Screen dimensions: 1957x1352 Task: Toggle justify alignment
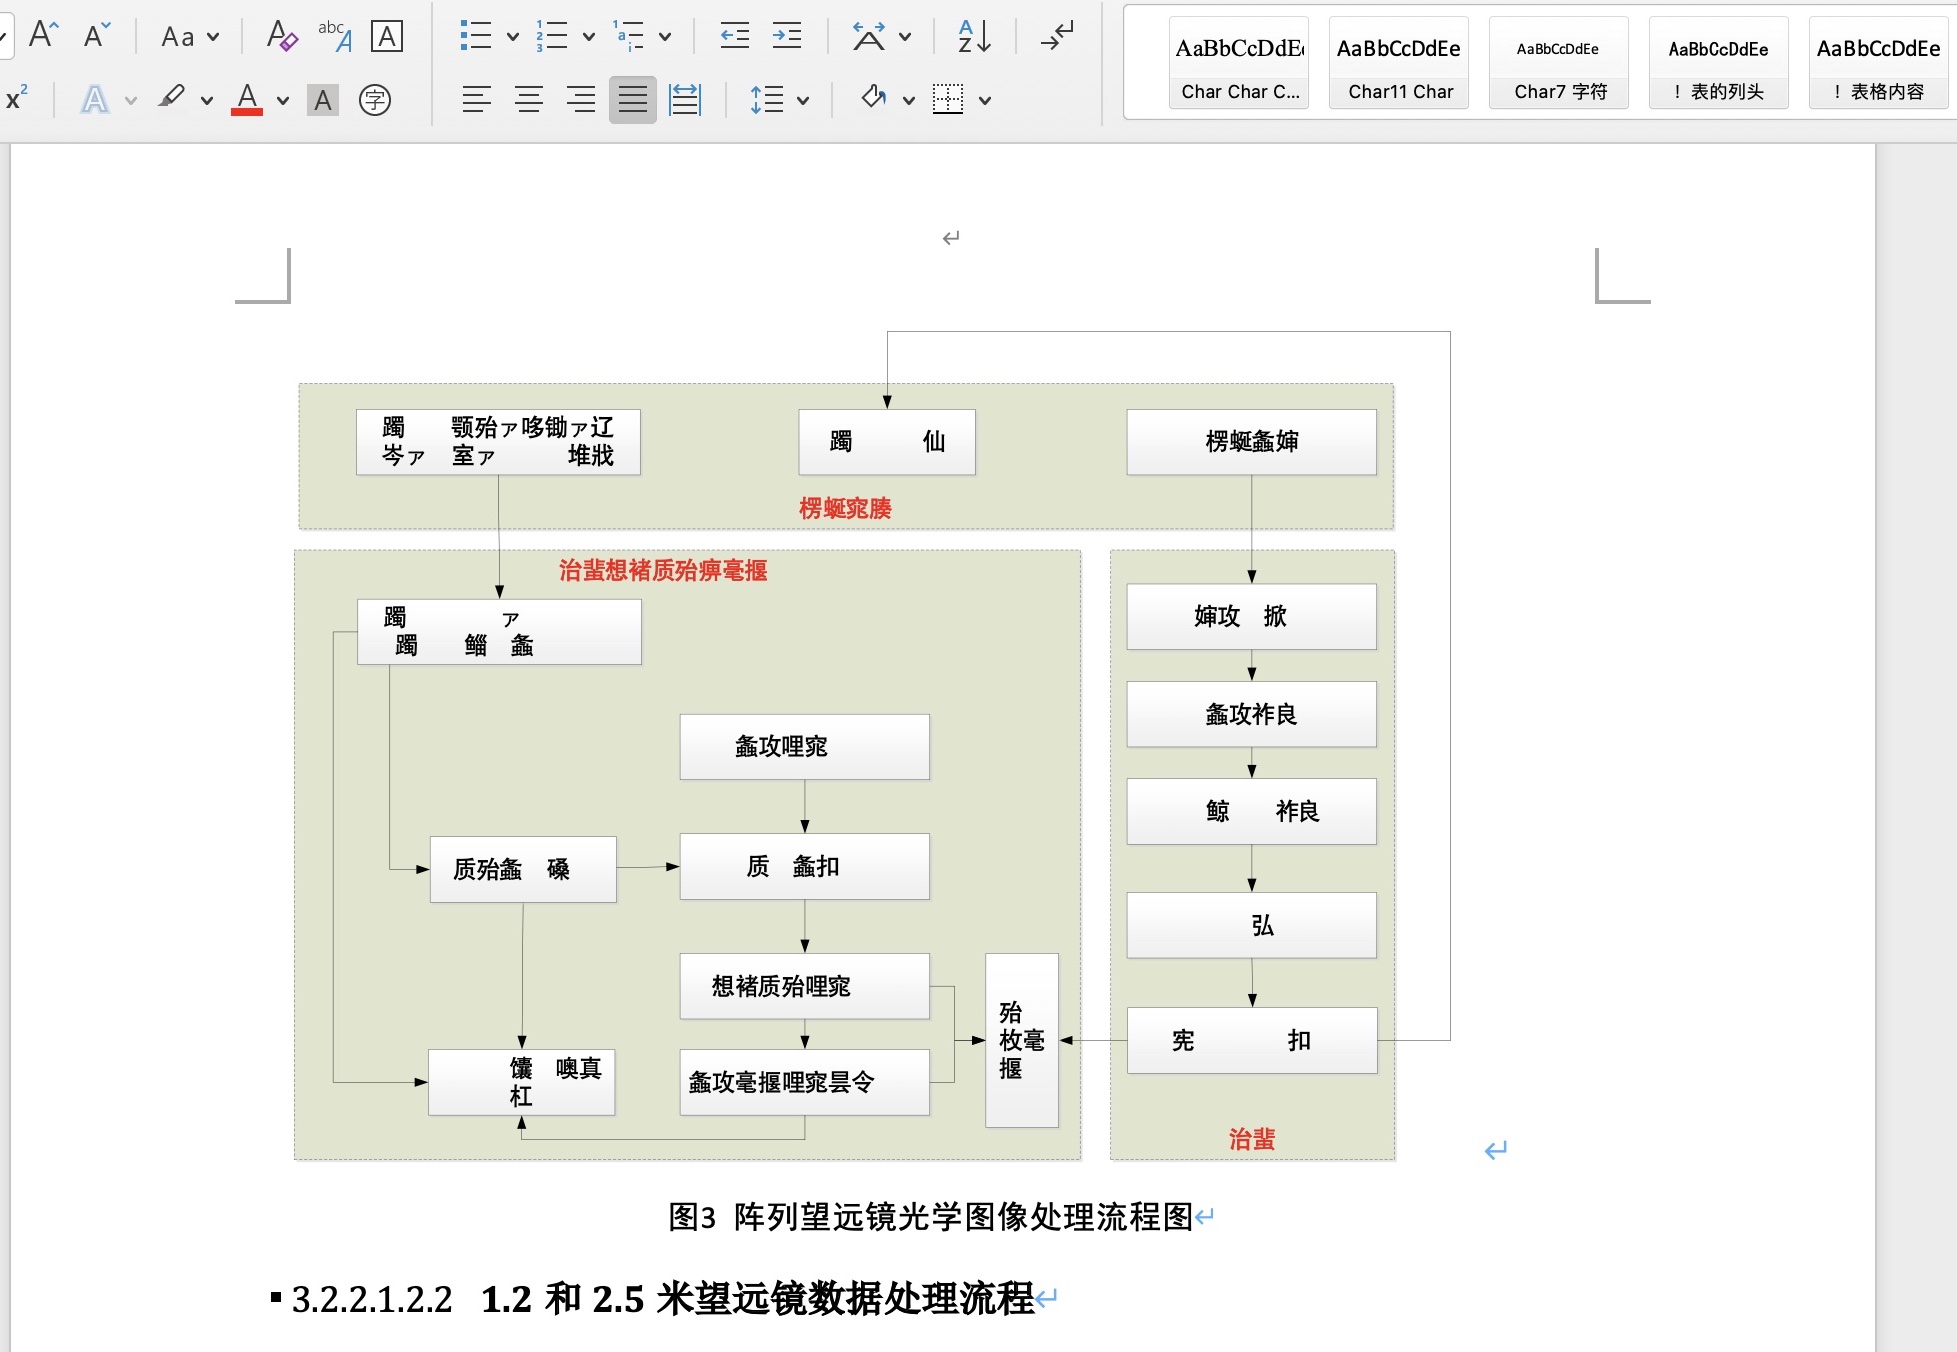pos(633,99)
